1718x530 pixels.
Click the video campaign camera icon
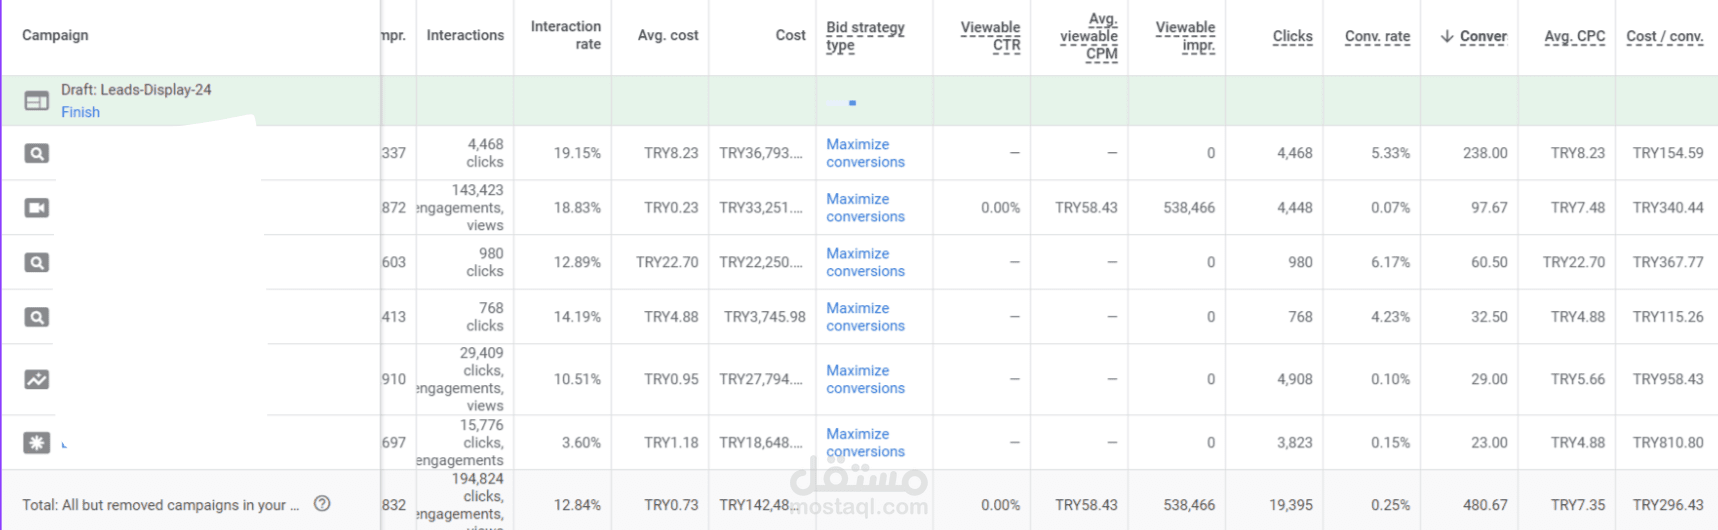37,208
